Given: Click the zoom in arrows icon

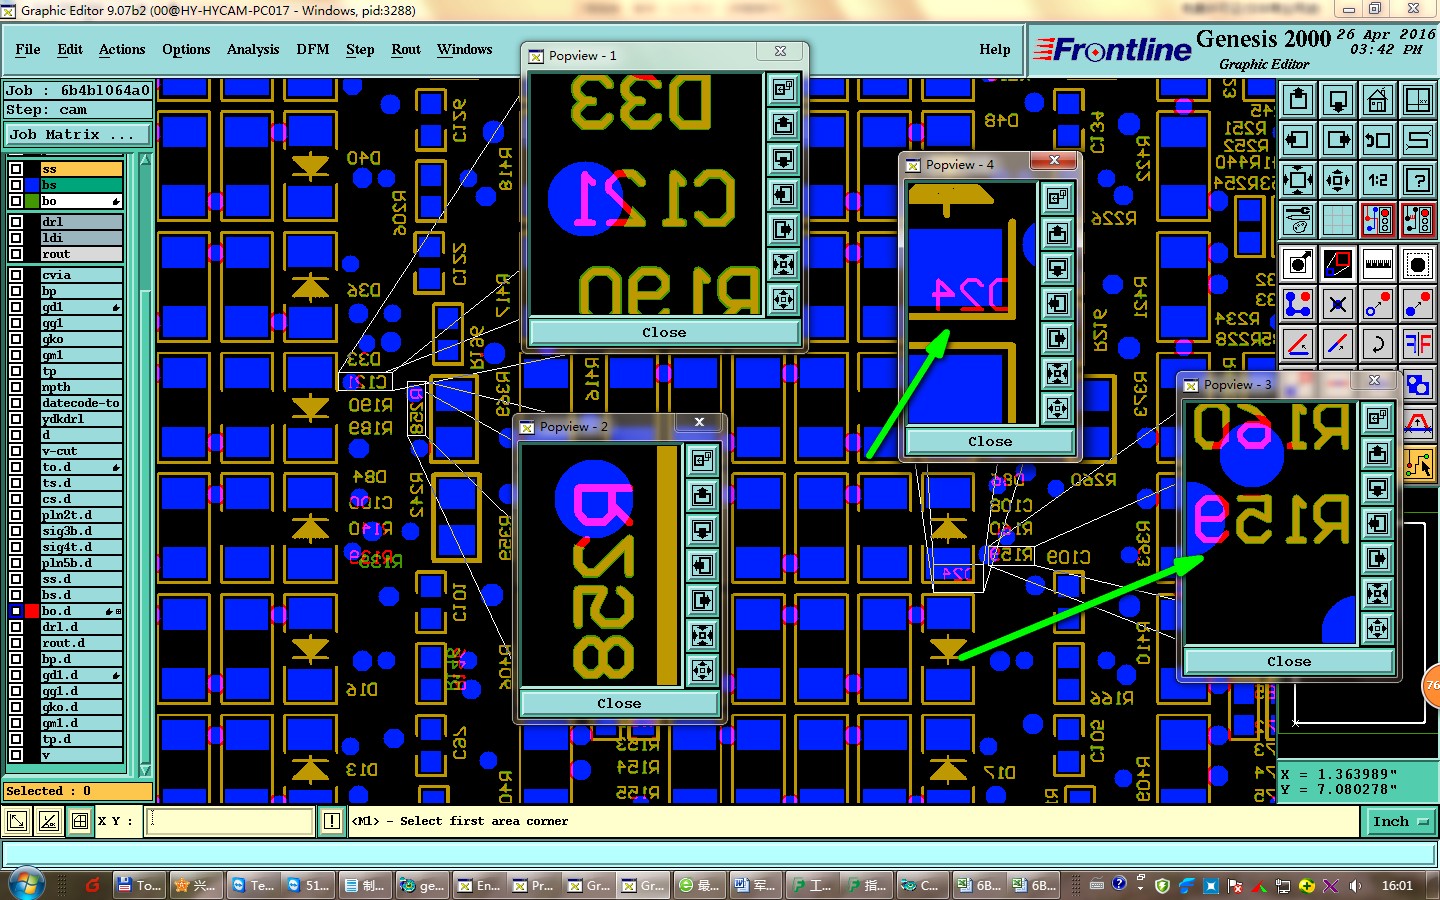Looking at the screenshot, I should (x=1338, y=180).
